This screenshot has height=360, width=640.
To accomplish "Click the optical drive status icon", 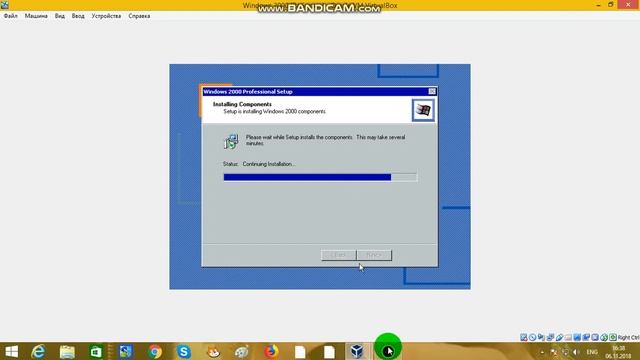I will tap(533, 337).
